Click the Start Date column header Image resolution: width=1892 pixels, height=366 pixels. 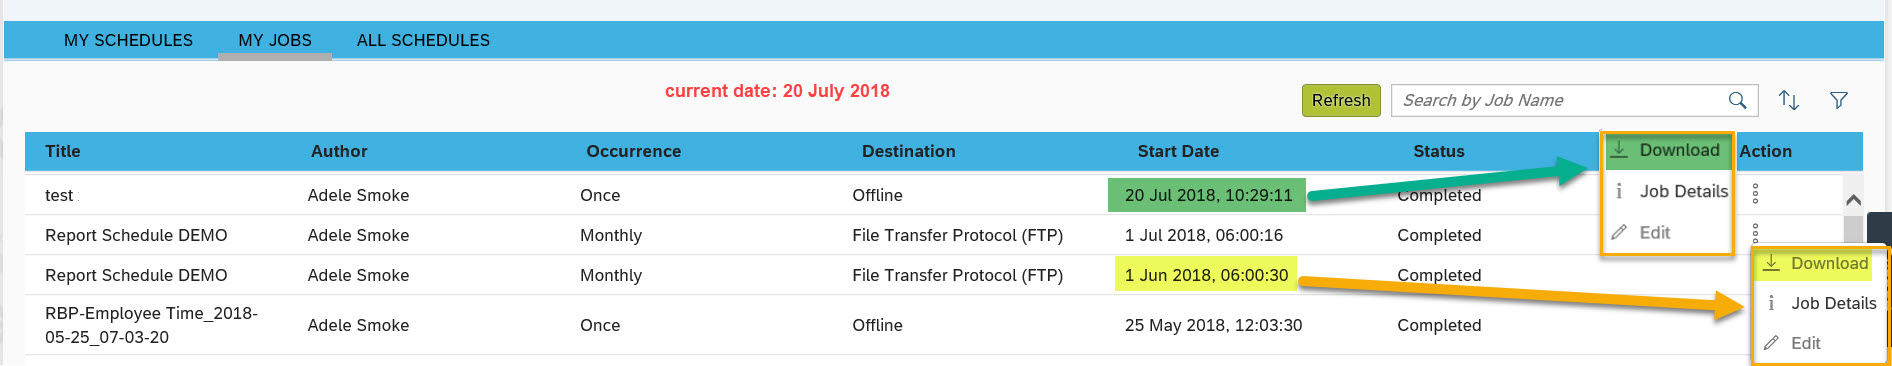(x=1178, y=151)
